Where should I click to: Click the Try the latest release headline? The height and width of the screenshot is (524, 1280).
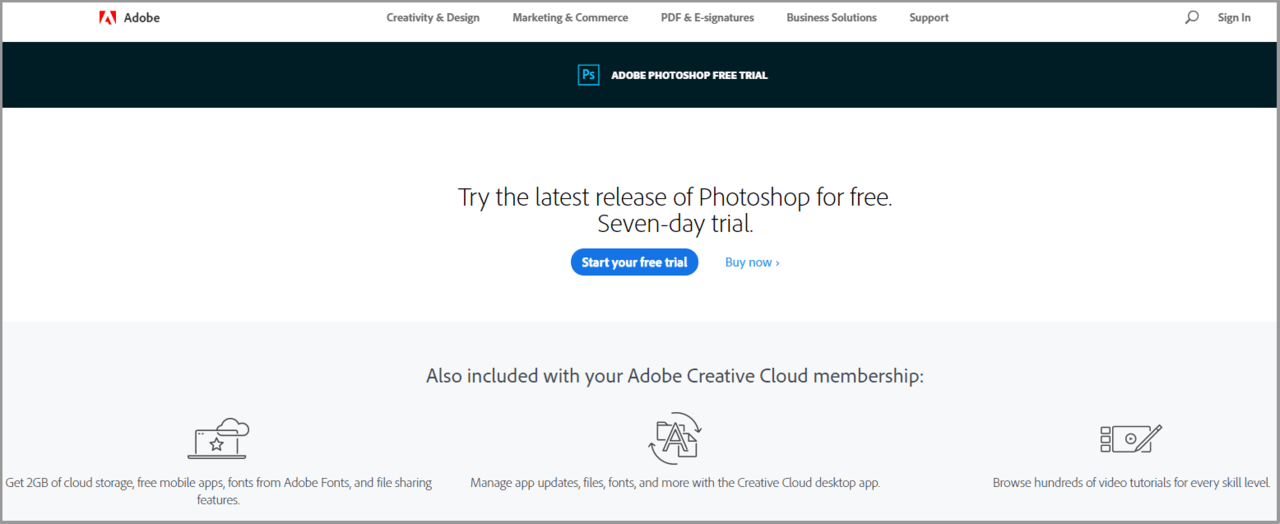[675, 210]
